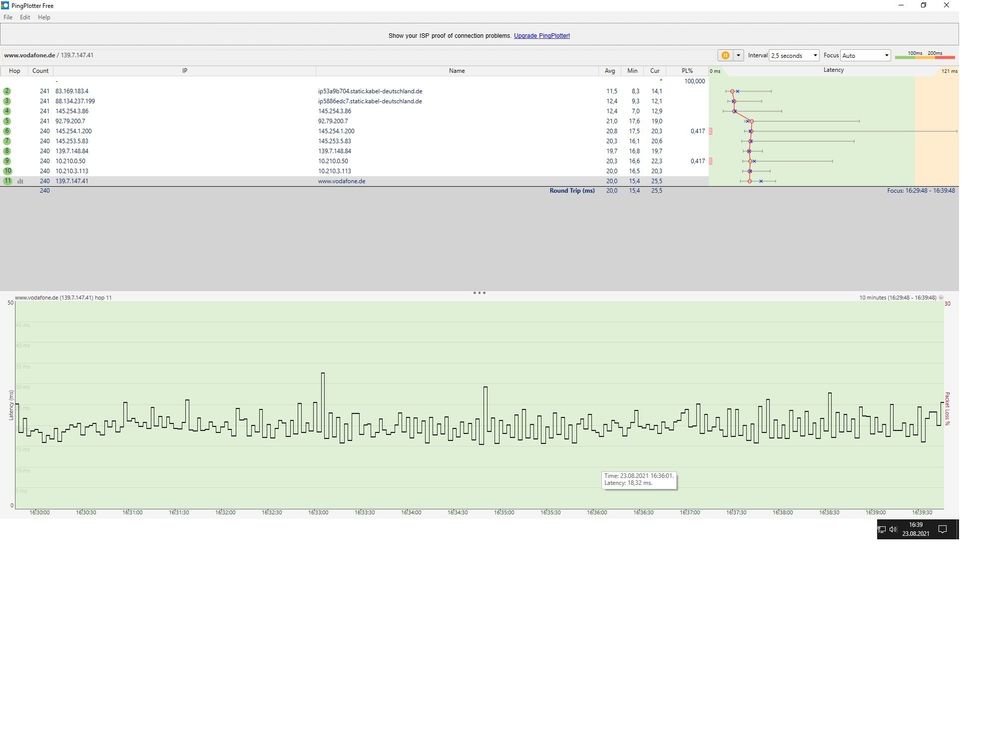Open the network icon in the system tray

click(882, 529)
